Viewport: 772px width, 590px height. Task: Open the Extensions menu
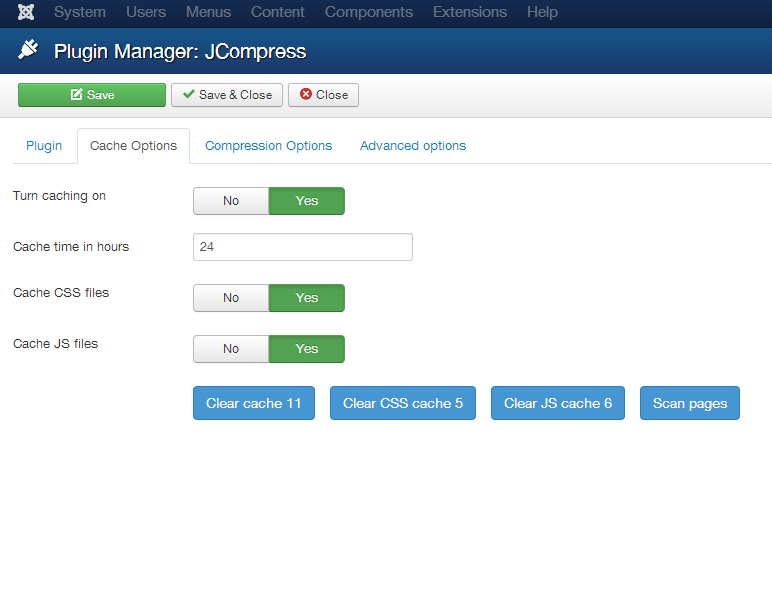[x=470, y=12]
